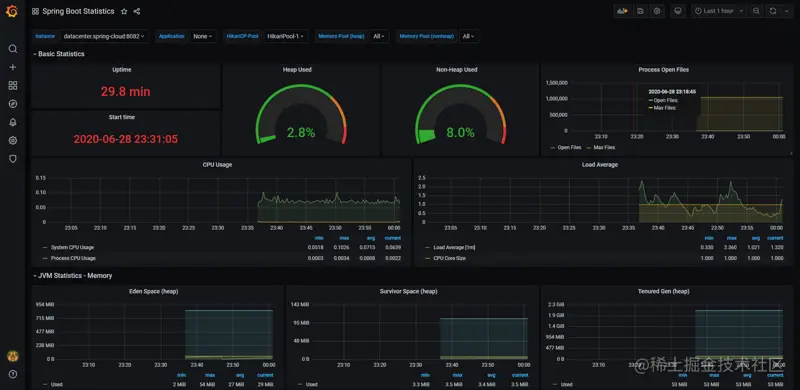This screenshot has width=800, height=390.
Task: Open the Dashboards icon in sidebar
Action: tap(13, 86)
